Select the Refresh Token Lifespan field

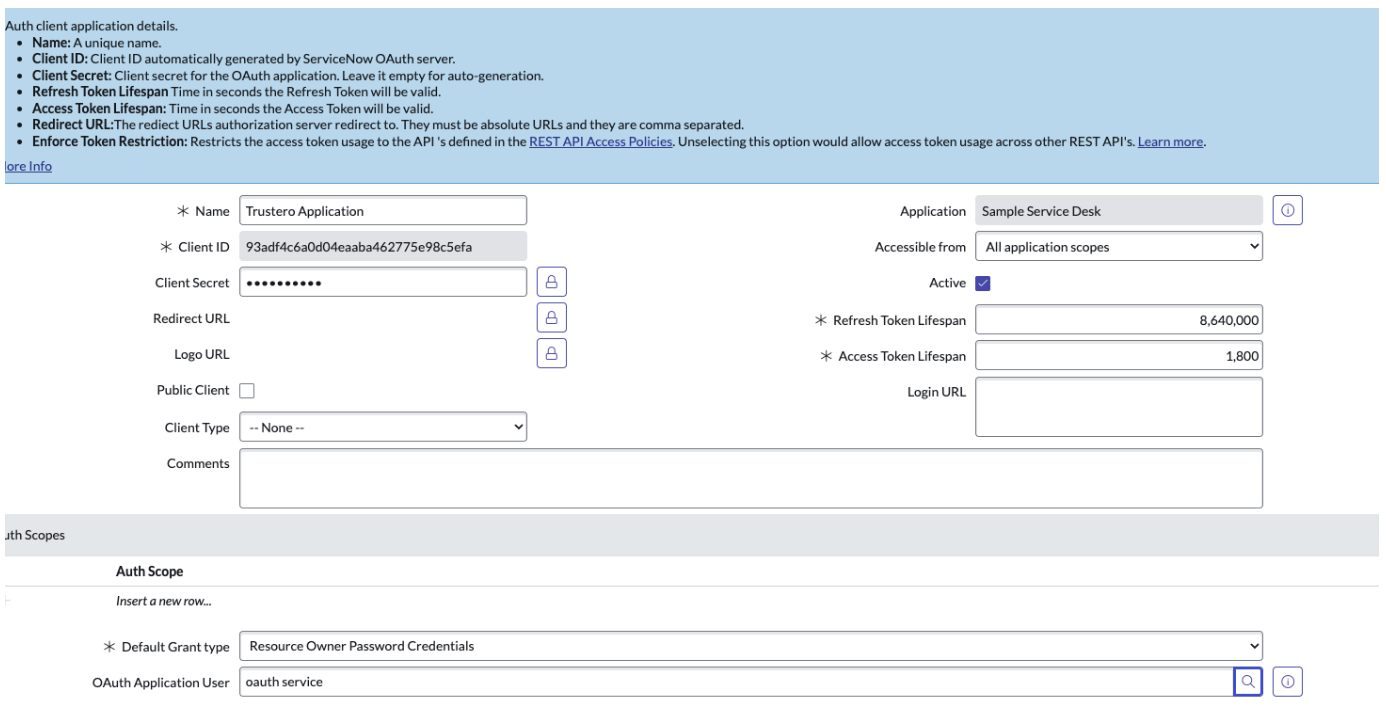click(x=1118, y=319)
